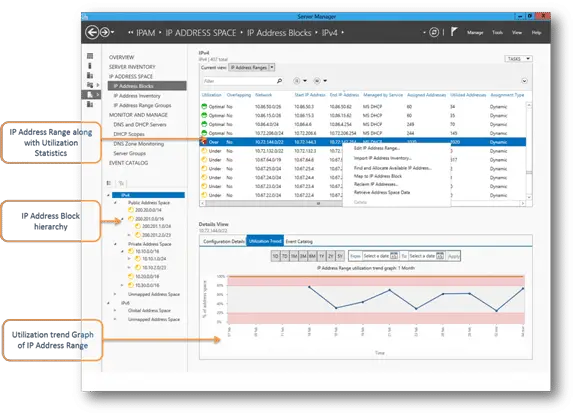
Task: Click the icon beside 10.10.2.0/23 in tree
Action: pos(138,267)
